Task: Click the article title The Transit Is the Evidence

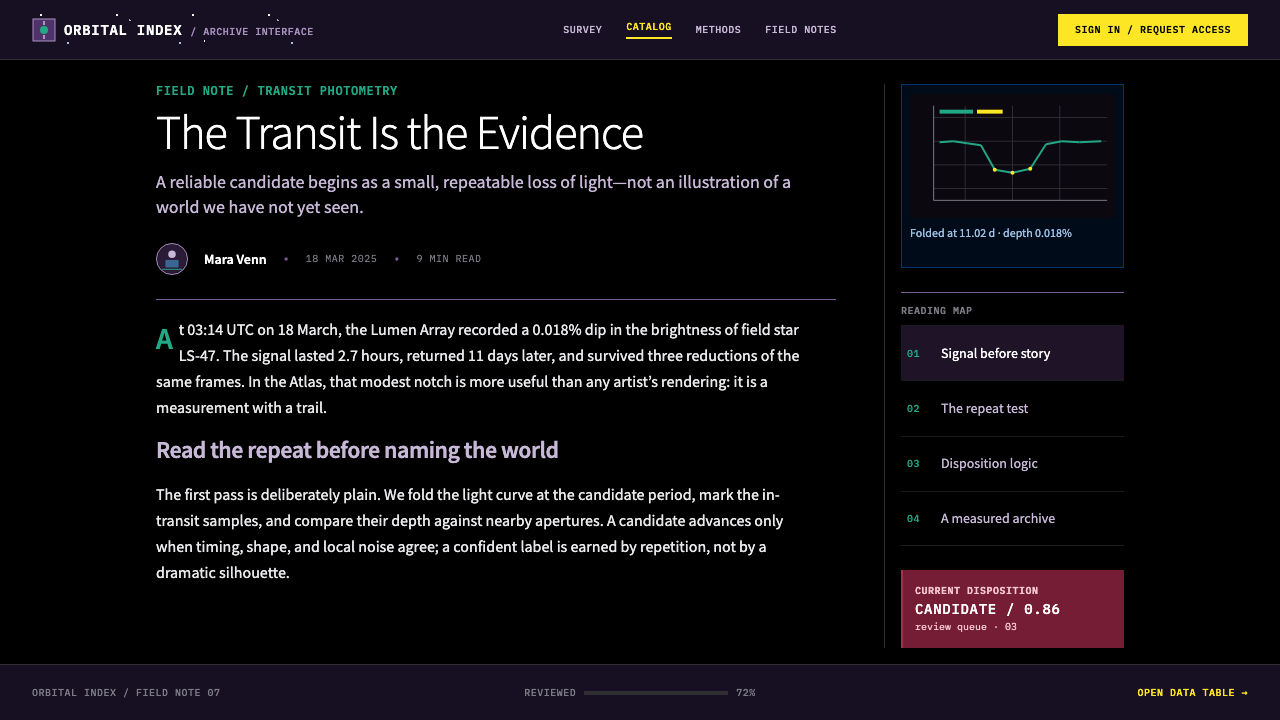Action: point(399,133)
